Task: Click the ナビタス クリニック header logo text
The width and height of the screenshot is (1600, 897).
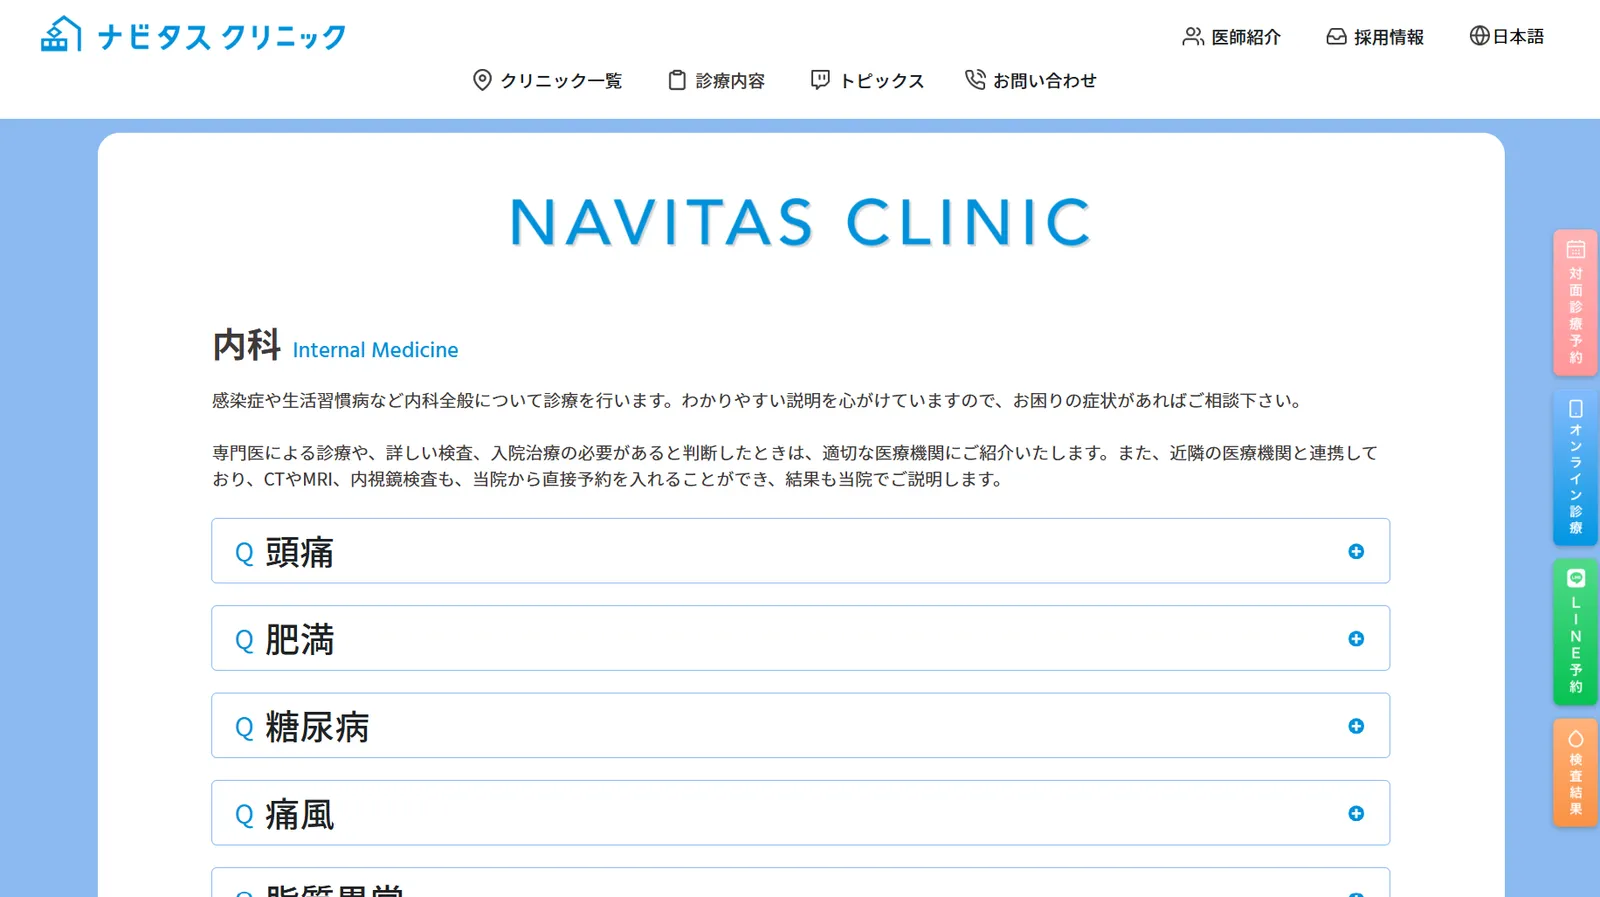Action: coord(221,37)
